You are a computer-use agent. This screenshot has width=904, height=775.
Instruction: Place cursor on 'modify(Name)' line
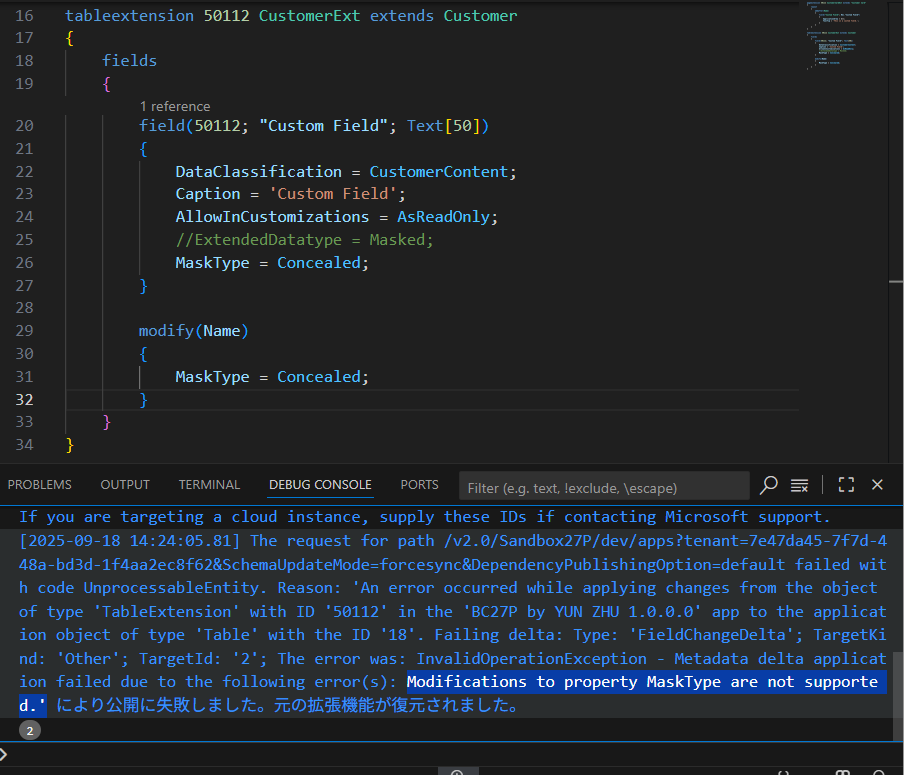pyautogui.click(x=194, y=331)
